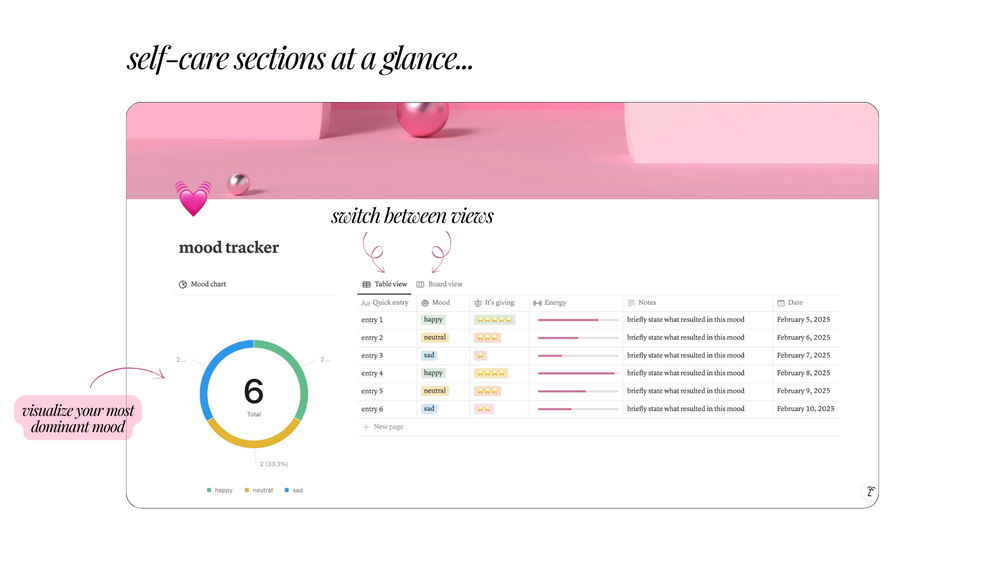
Task: Open entry 6 row
Action: click(372, 409)
